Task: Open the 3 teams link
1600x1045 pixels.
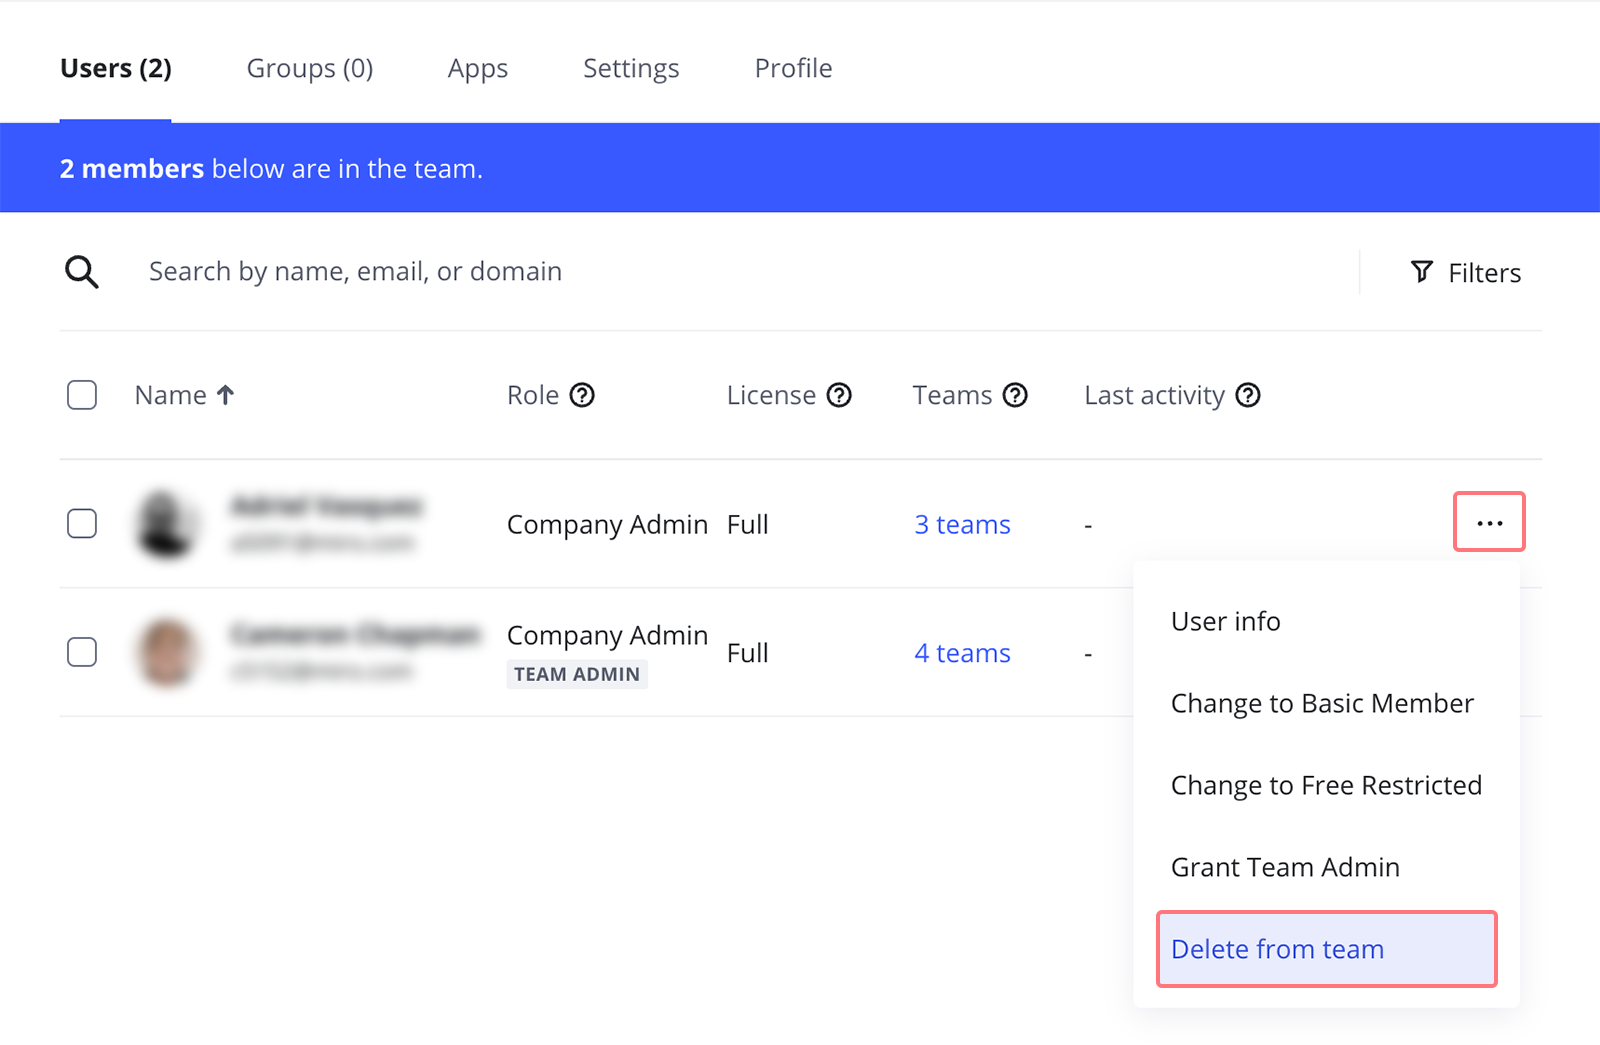Action: pyautogui.click(x=962, y=525)
